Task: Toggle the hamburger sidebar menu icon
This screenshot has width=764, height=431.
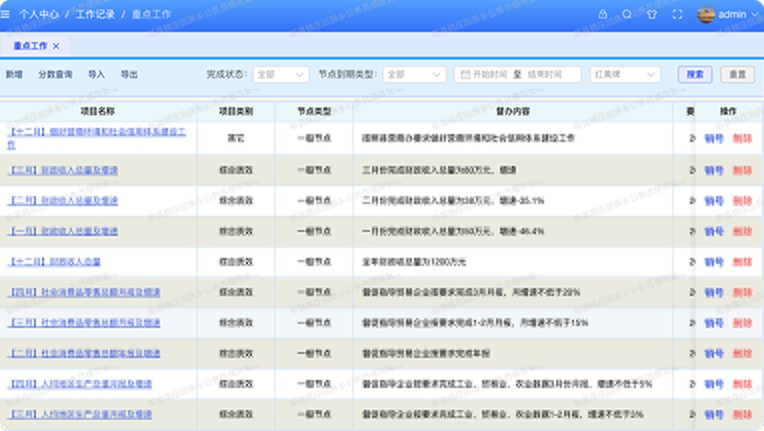Action: pyautogui.click(x=5, y=14)
